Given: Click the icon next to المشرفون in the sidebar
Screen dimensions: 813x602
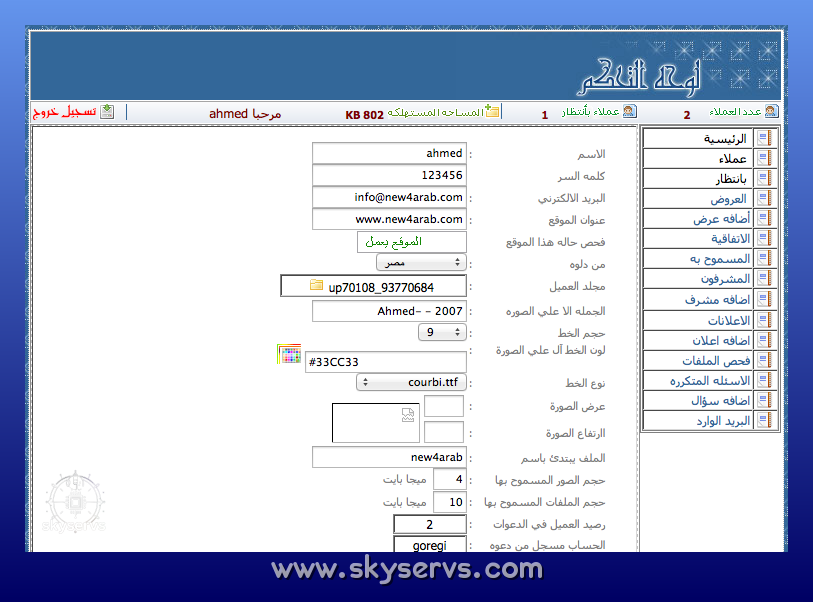Looking at the screenshot, I should click(764, 279).
